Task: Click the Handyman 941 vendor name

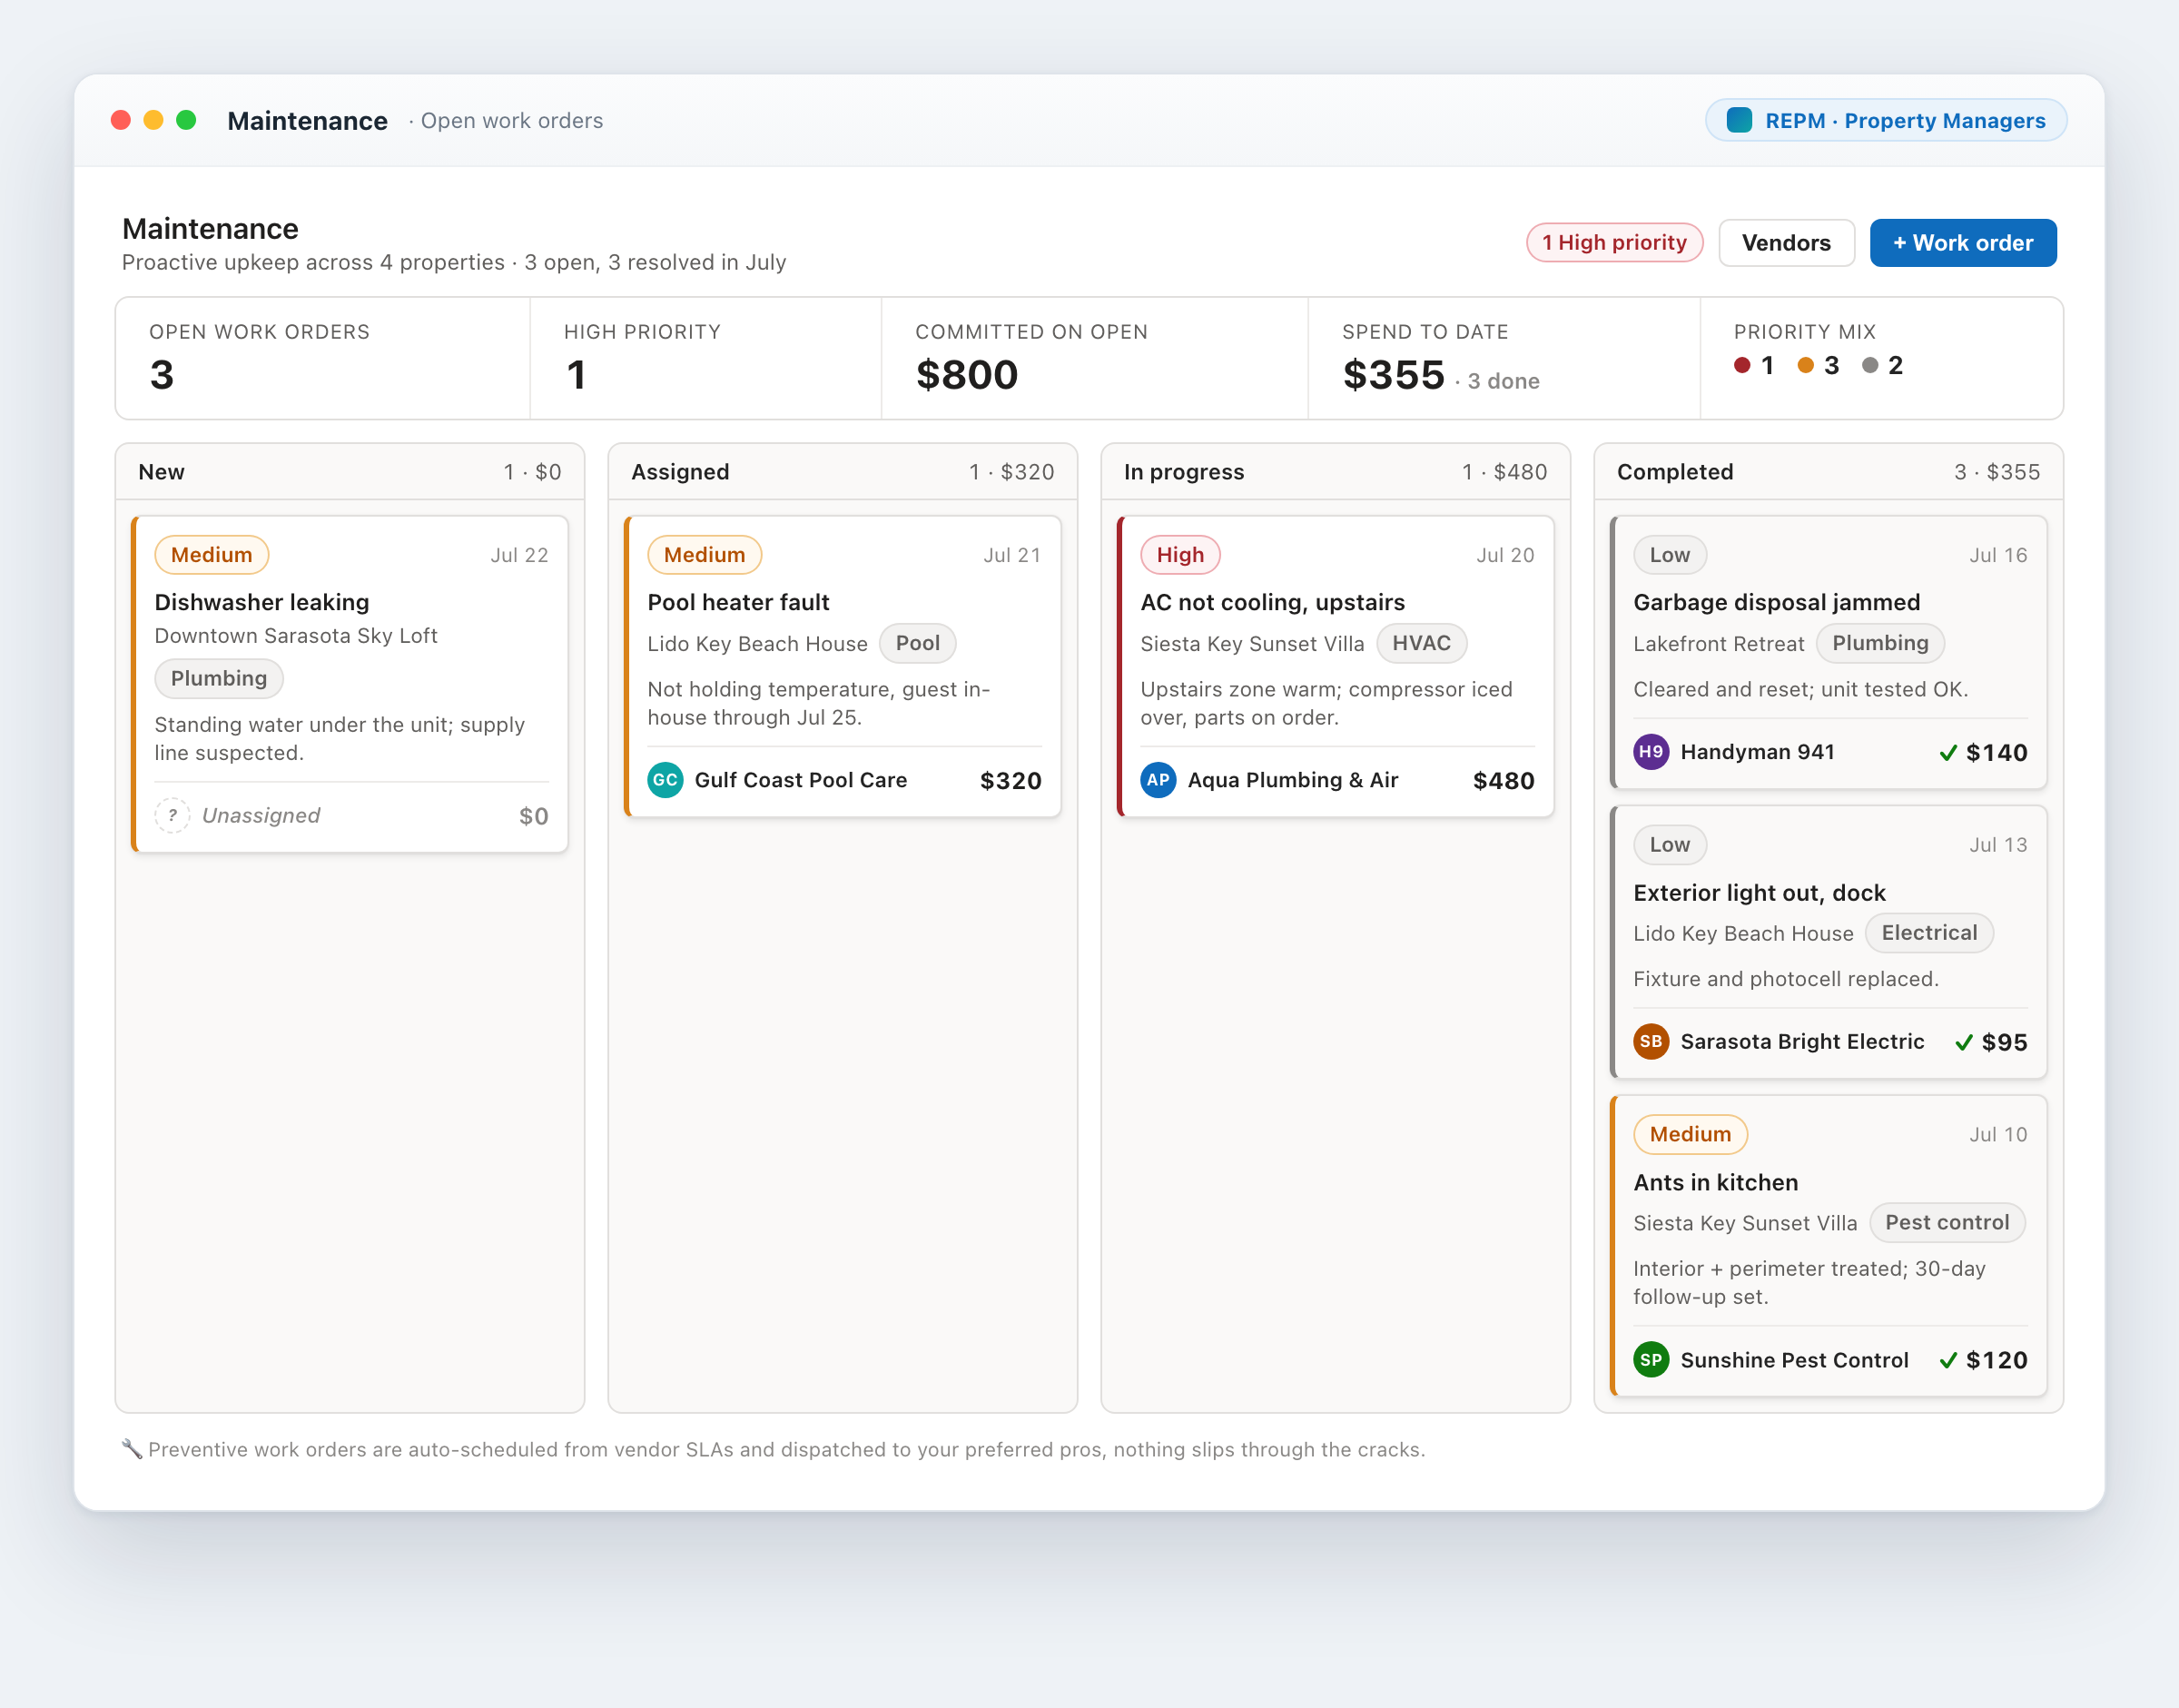Action: [x=1757, y=752]
